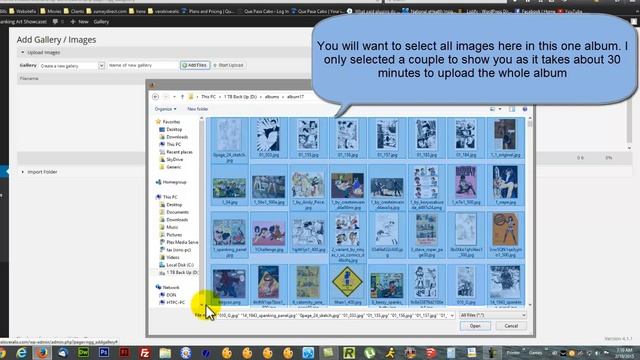
Task: Click 'This PC' in the address breadcrumb
Action: pyautogui.click(x=208, y=97)
